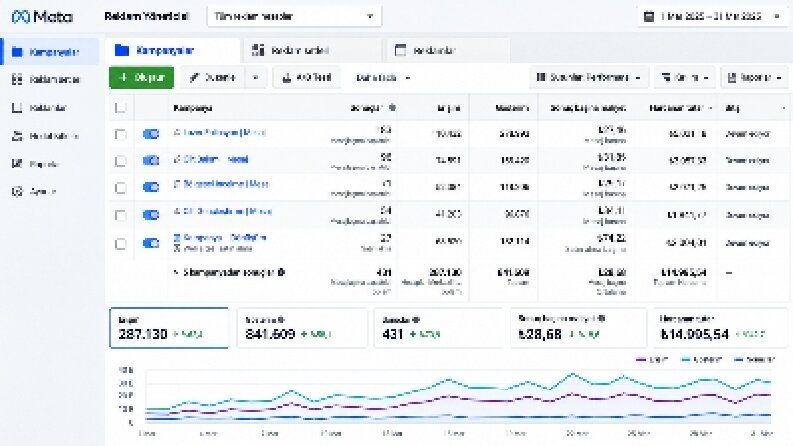Toggle off the first campaign in list
The width and height of the screenshot is (793, 446).
tap(151, 133)
